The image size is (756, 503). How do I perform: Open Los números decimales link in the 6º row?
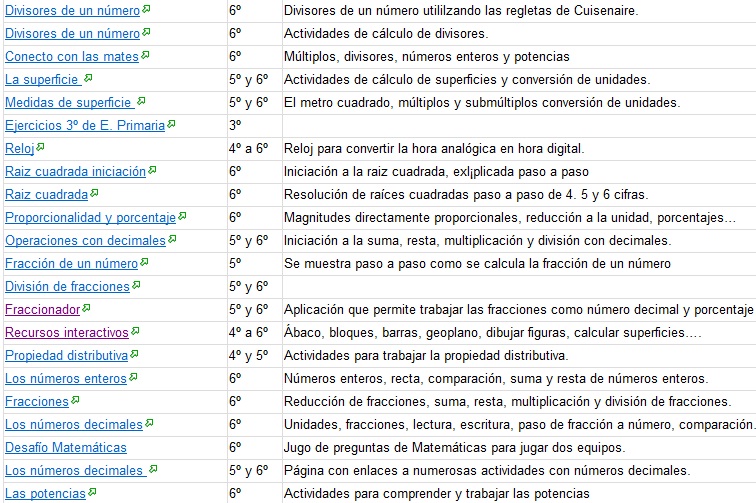point(74,425)
